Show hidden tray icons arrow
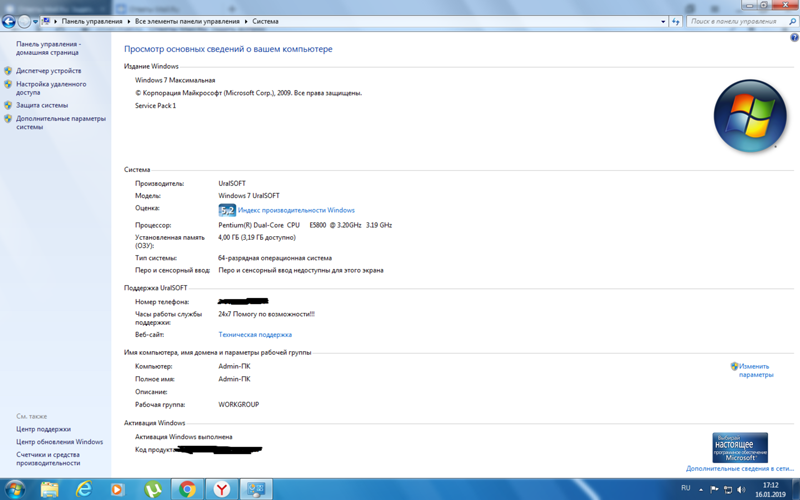800x500 pixels. [701, 490]
